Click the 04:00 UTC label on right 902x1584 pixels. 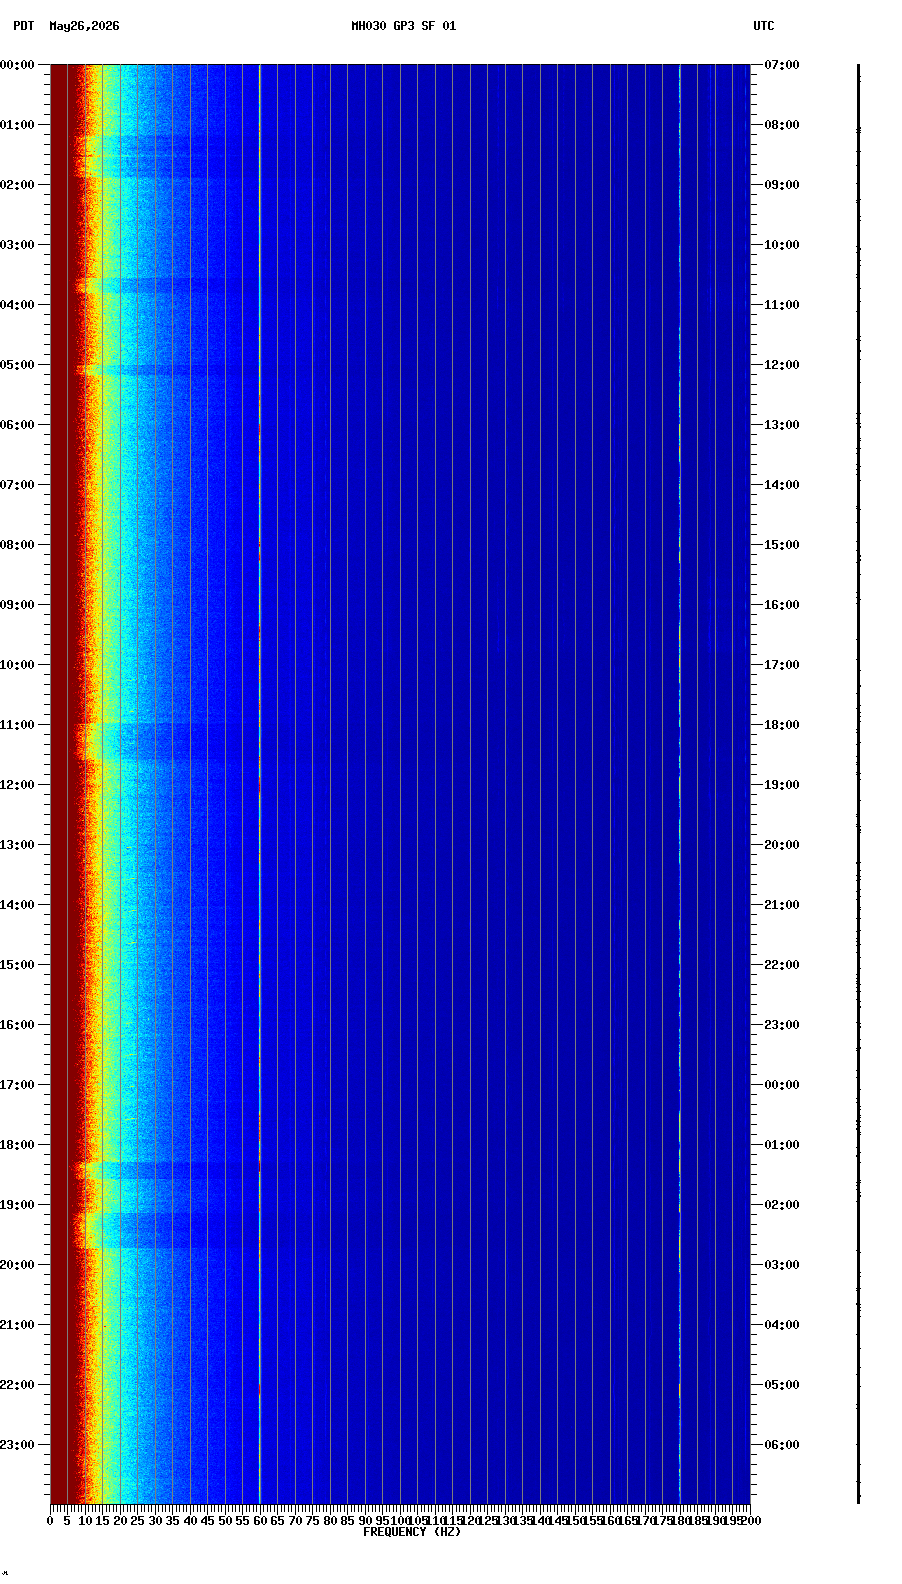782,1325
